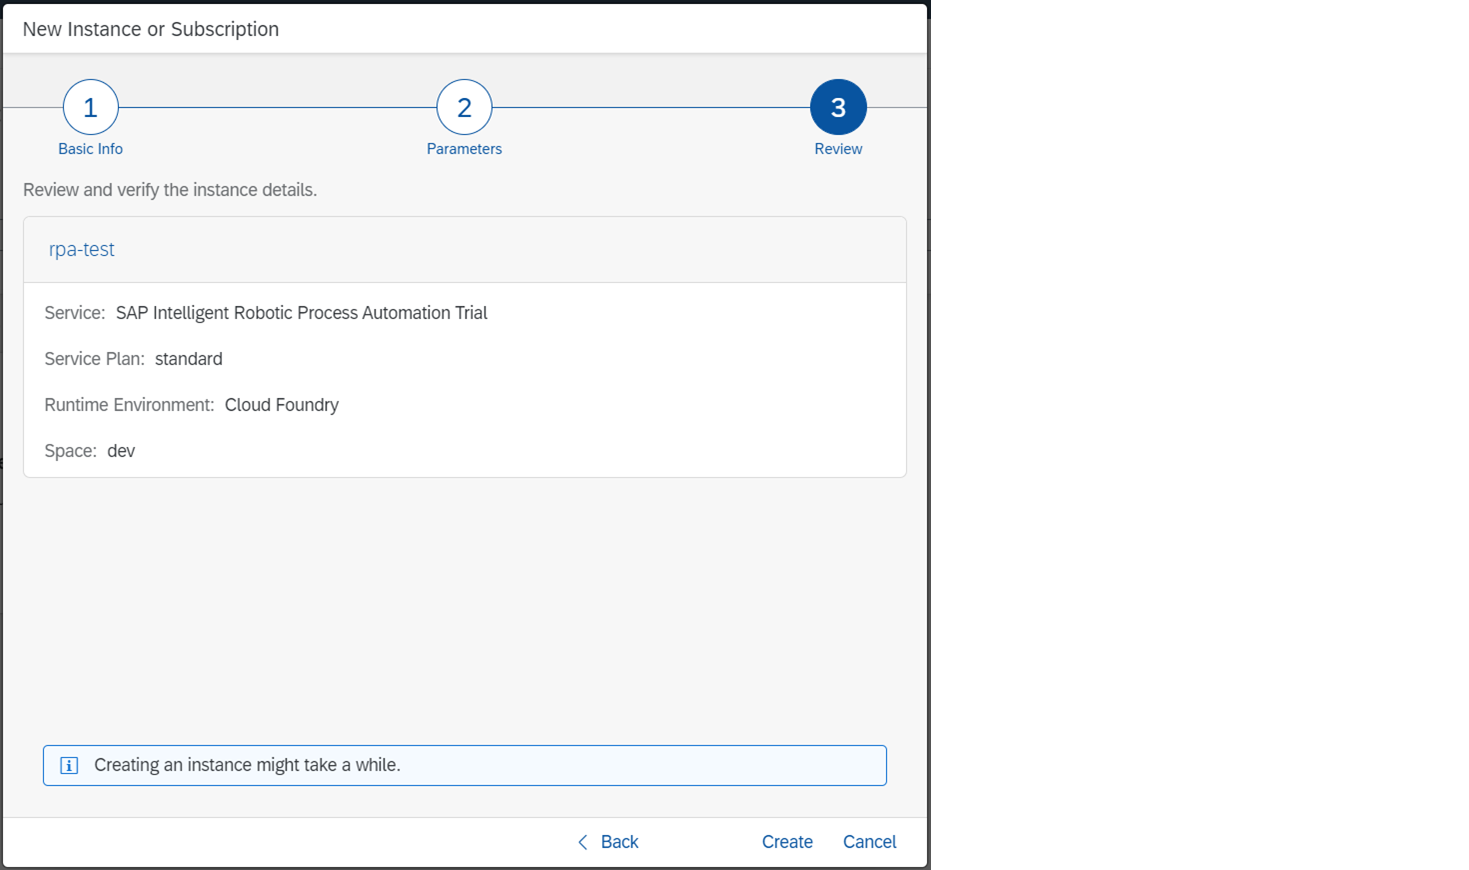Cancel the new instance dialog
Screen dimensions: 1469x870
click(x=869, y=842)
